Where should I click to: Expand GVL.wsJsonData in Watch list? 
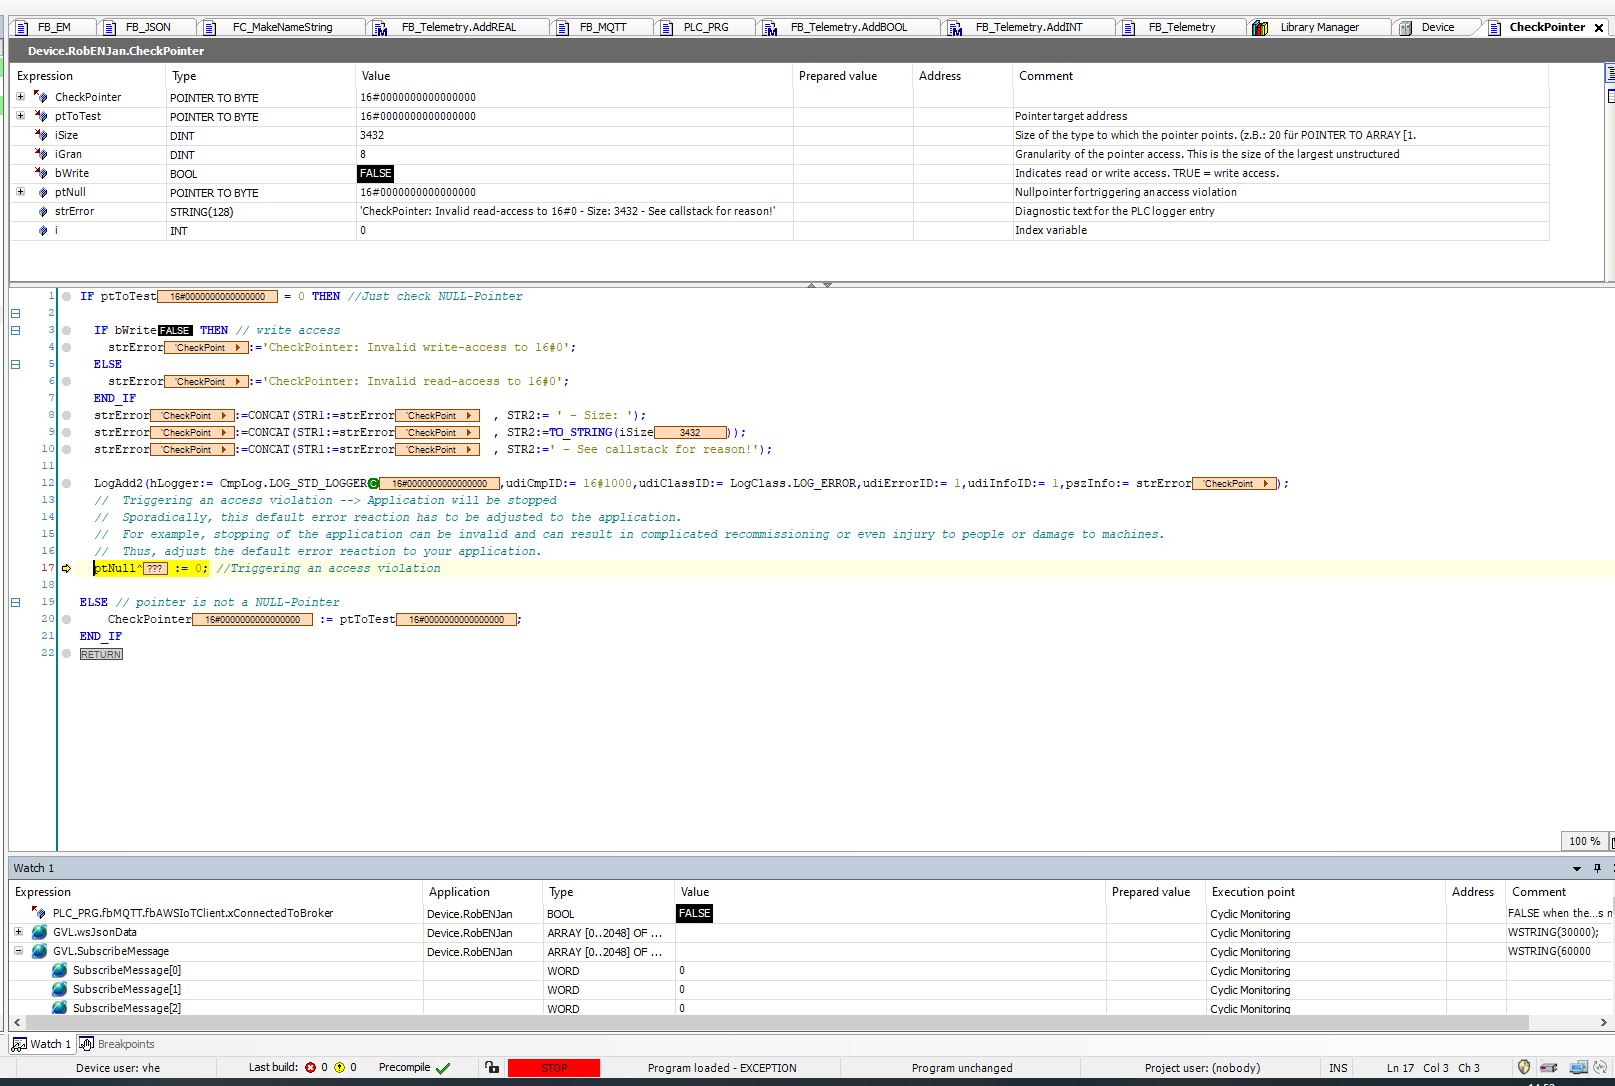18,932
